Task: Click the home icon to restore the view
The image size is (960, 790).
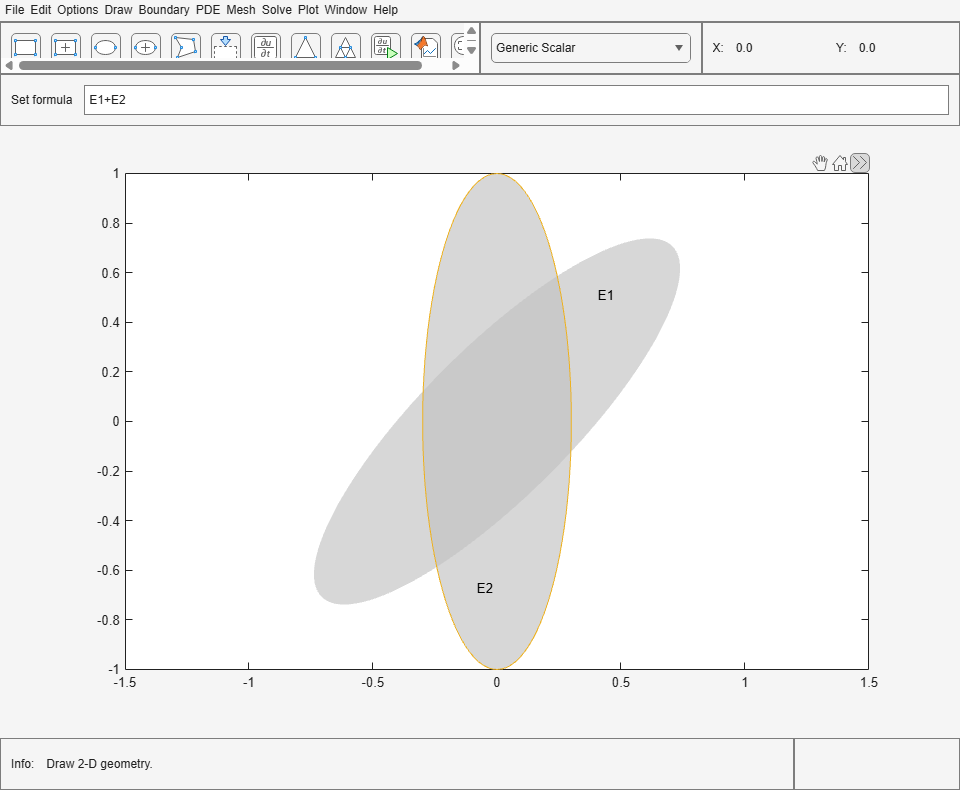Action: click(840, 162)
